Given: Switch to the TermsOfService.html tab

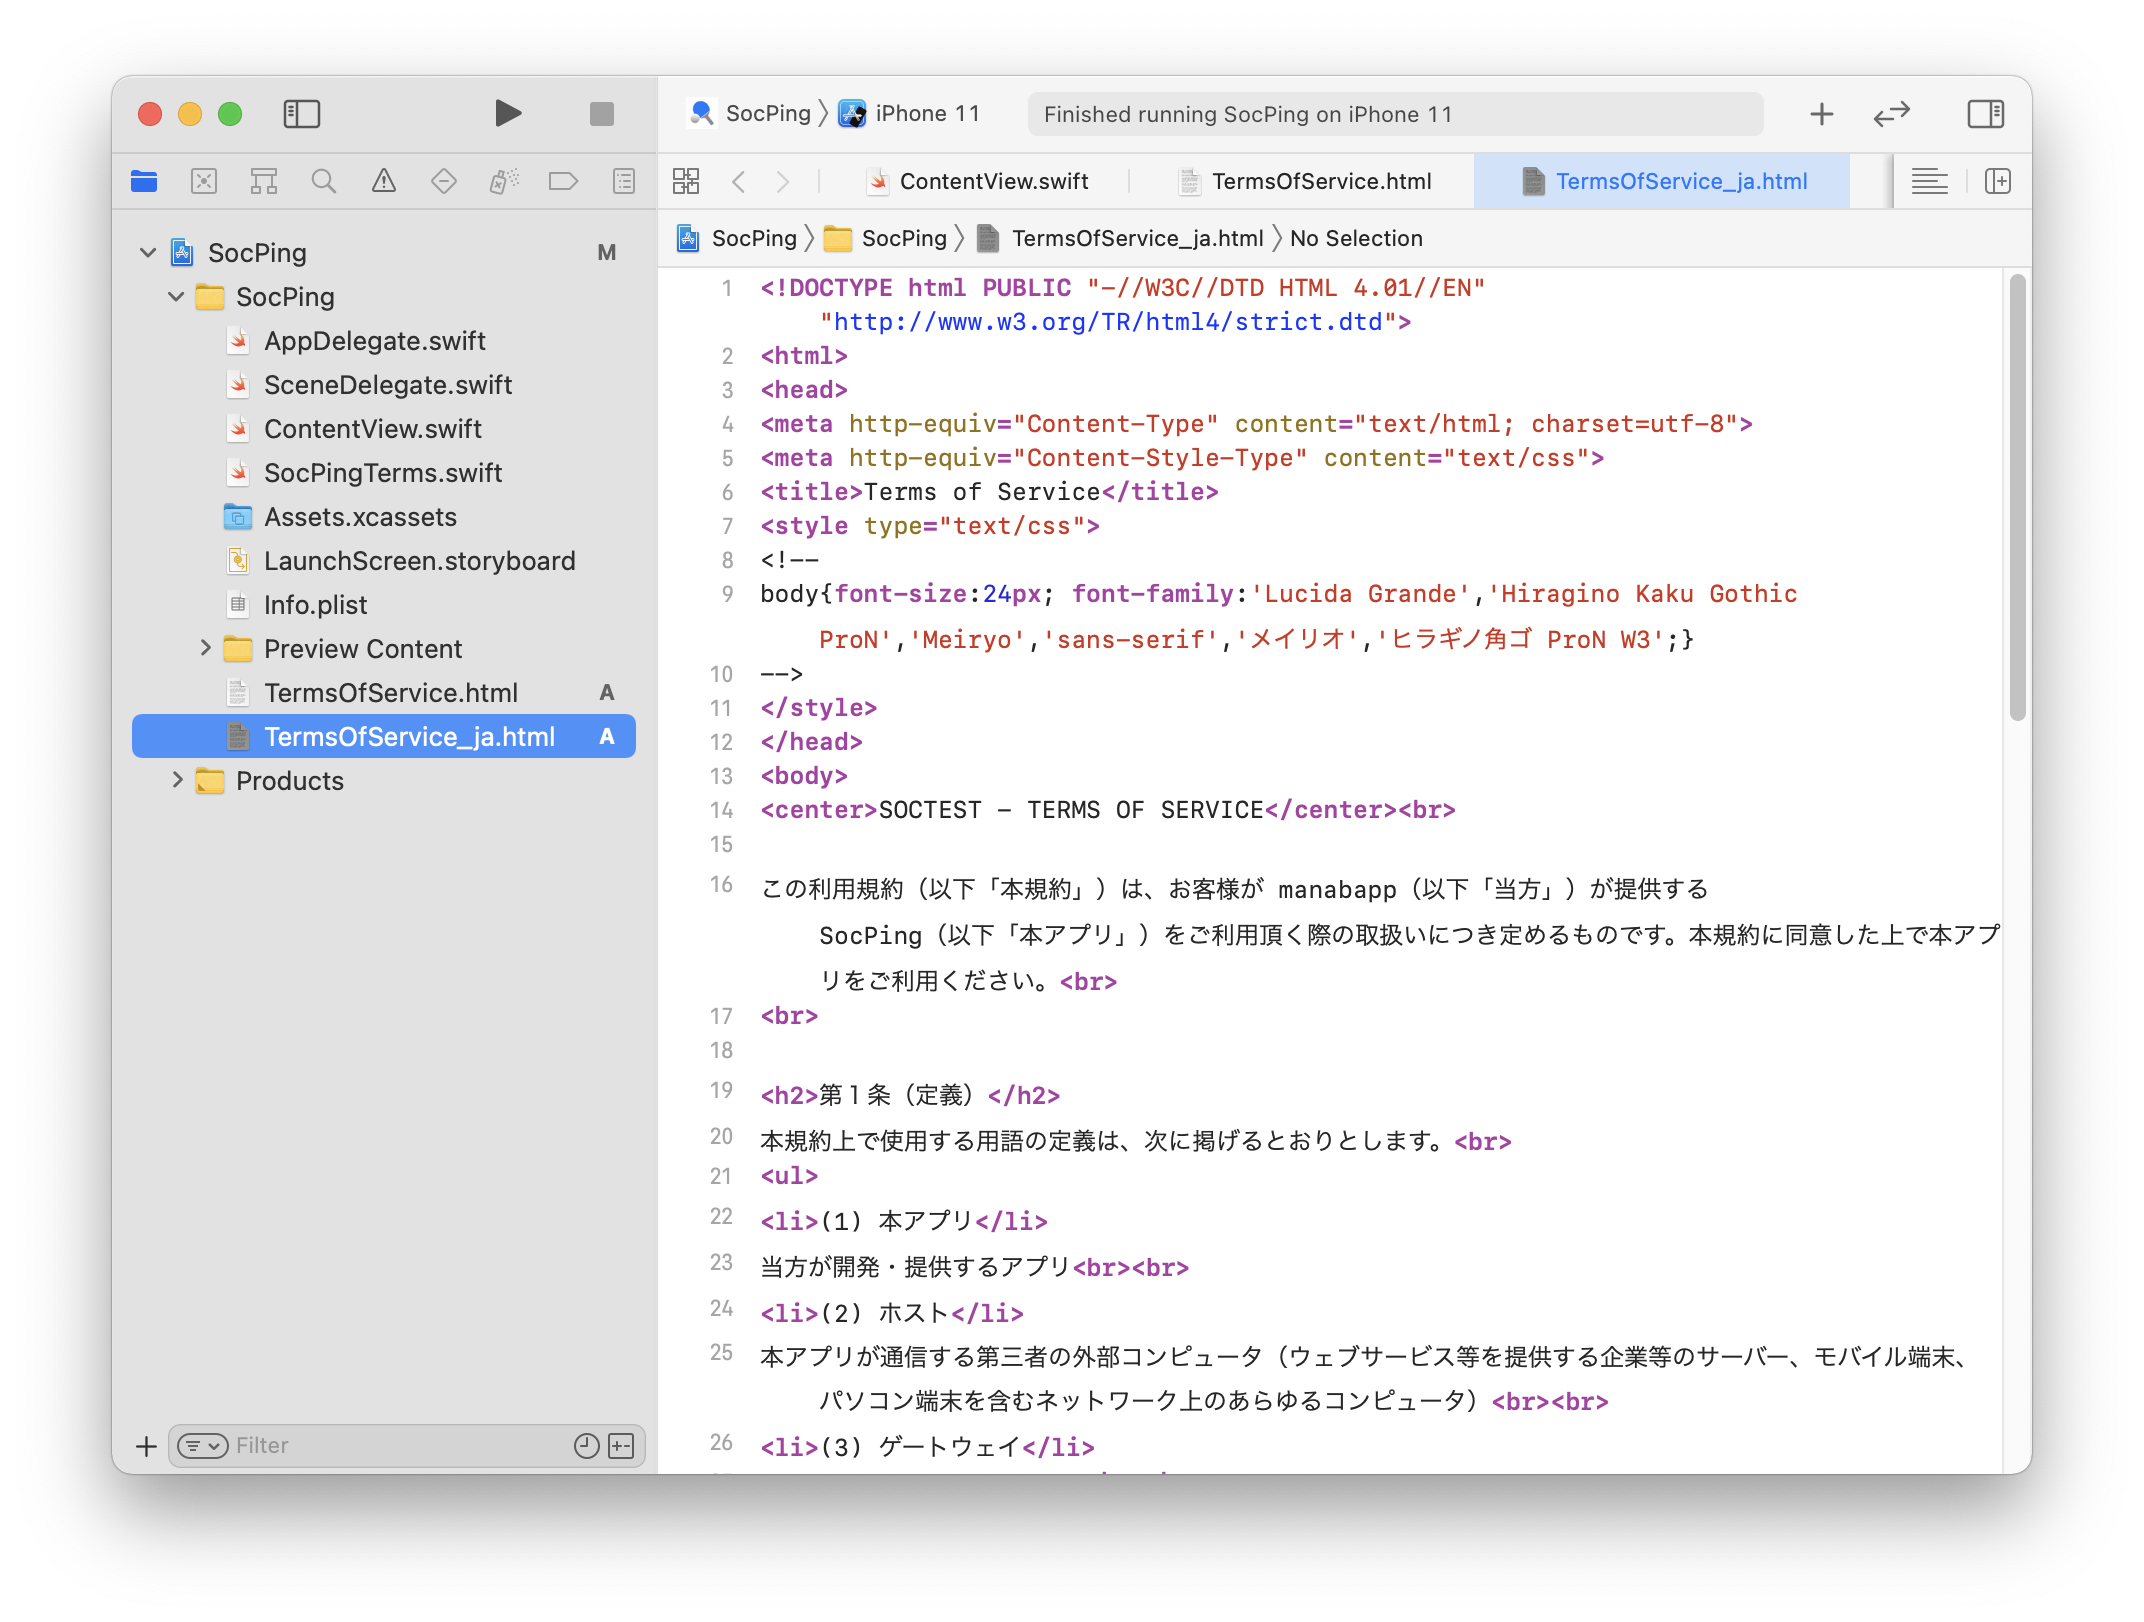Looking at the screenshot, I should 1320,181.
